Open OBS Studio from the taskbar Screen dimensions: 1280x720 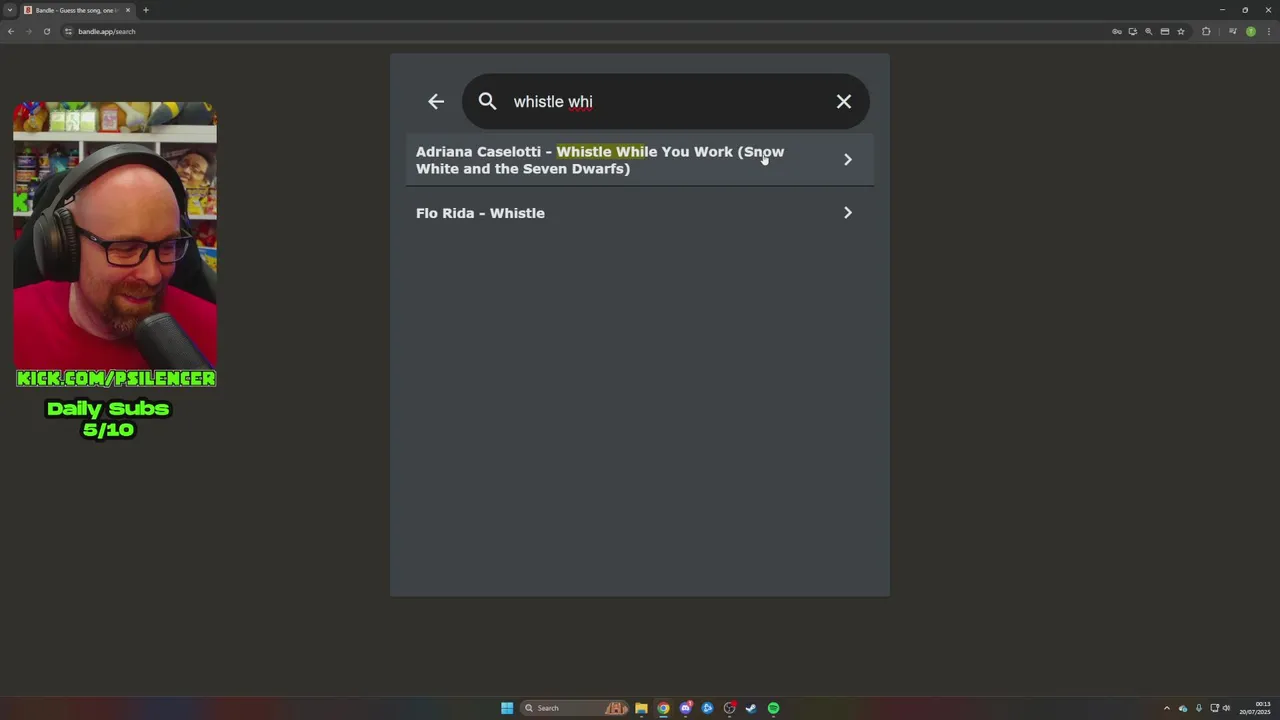pos(729,708)
